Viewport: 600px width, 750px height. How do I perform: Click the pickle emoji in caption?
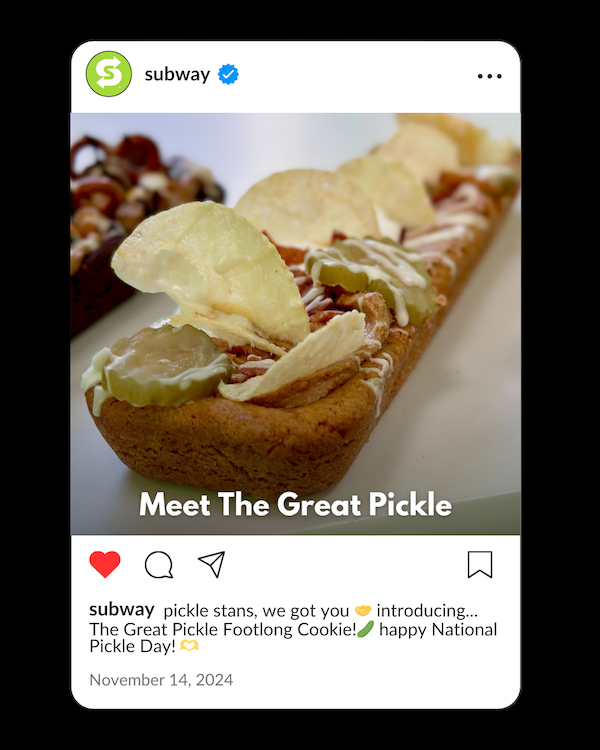(x=366, y=629)
